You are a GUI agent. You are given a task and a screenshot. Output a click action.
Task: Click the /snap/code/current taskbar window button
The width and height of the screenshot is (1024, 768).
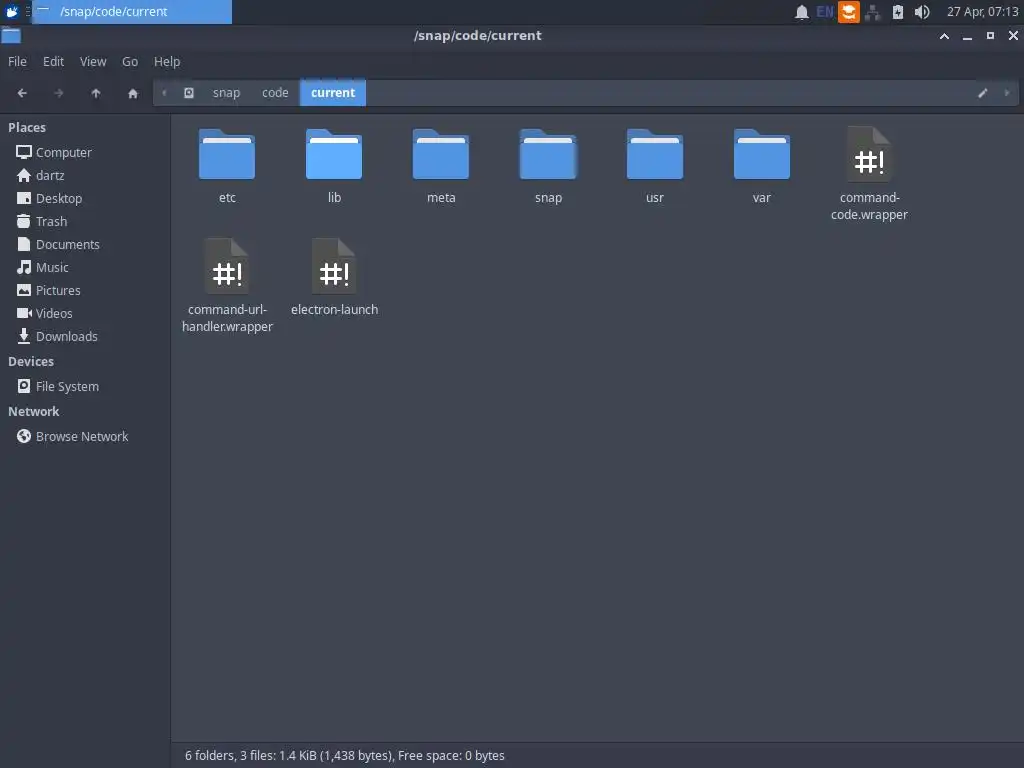pyautogui.click(x=132, y=12)
